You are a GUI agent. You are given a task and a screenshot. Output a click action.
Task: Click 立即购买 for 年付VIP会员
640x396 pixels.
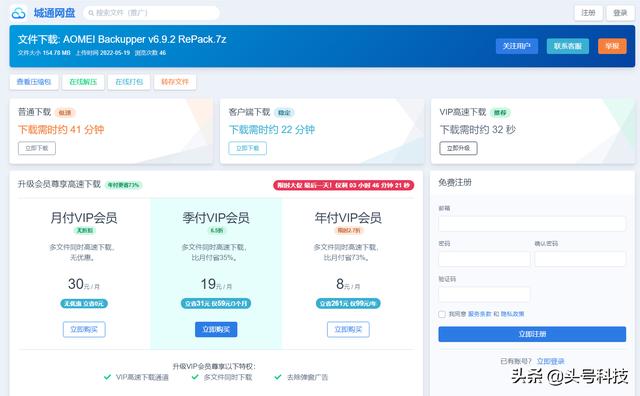pyautogui.click(x=348, y=329)
